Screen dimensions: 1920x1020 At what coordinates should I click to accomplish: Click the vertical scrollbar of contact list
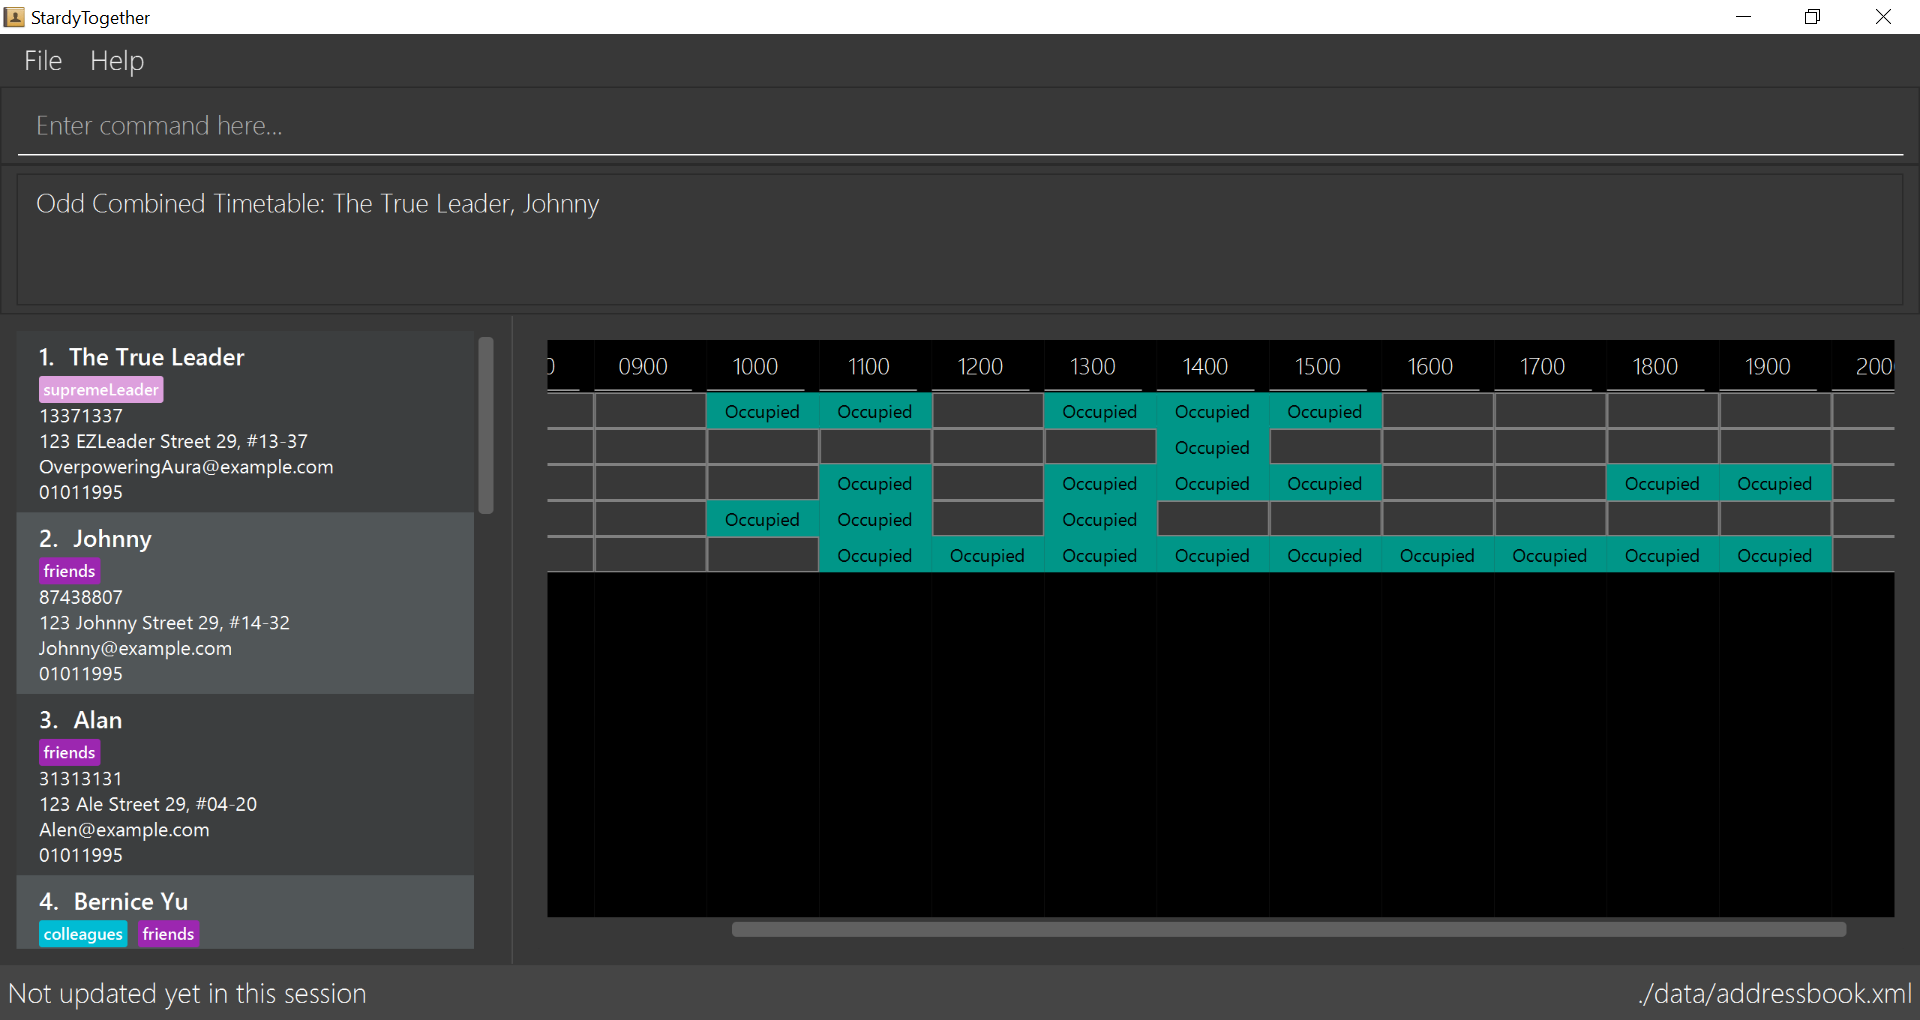486,425
